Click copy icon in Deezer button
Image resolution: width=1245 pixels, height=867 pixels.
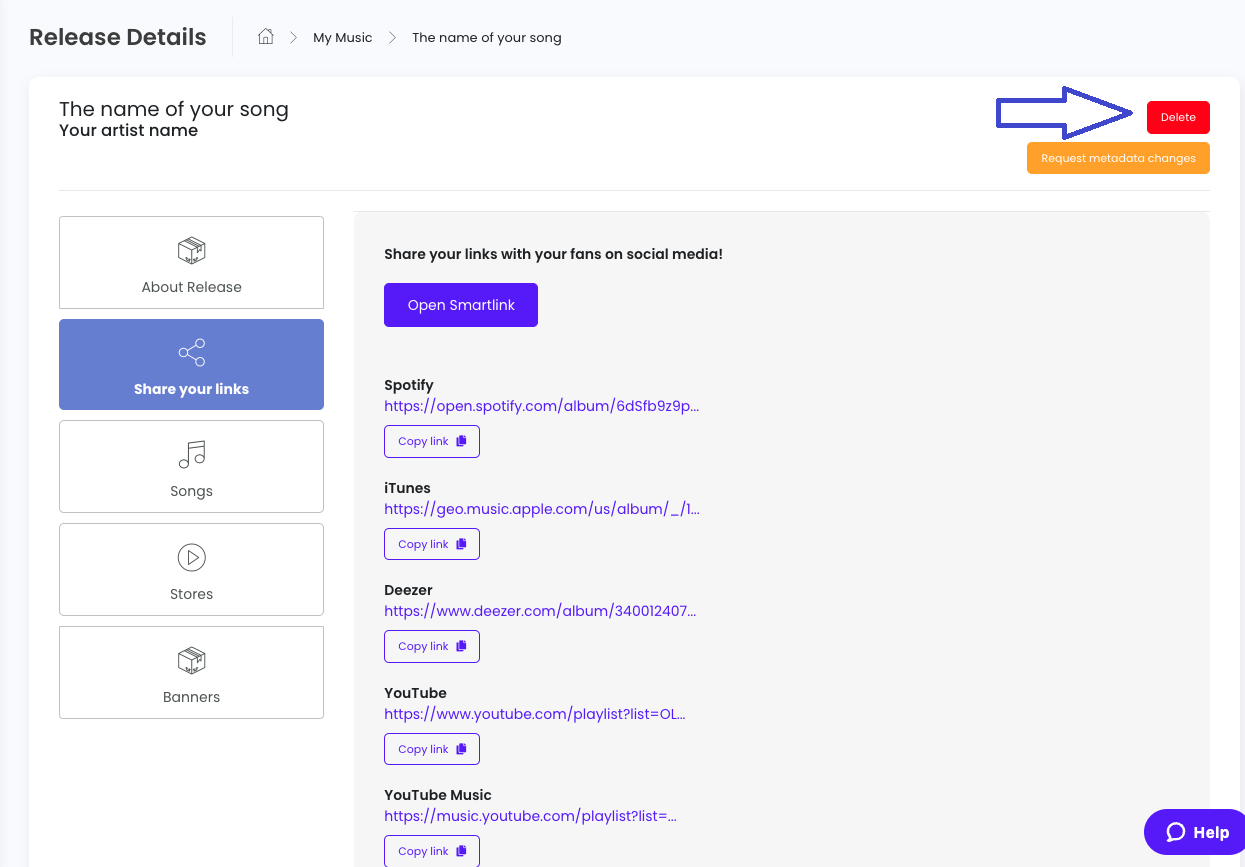(x=461, y=646)
